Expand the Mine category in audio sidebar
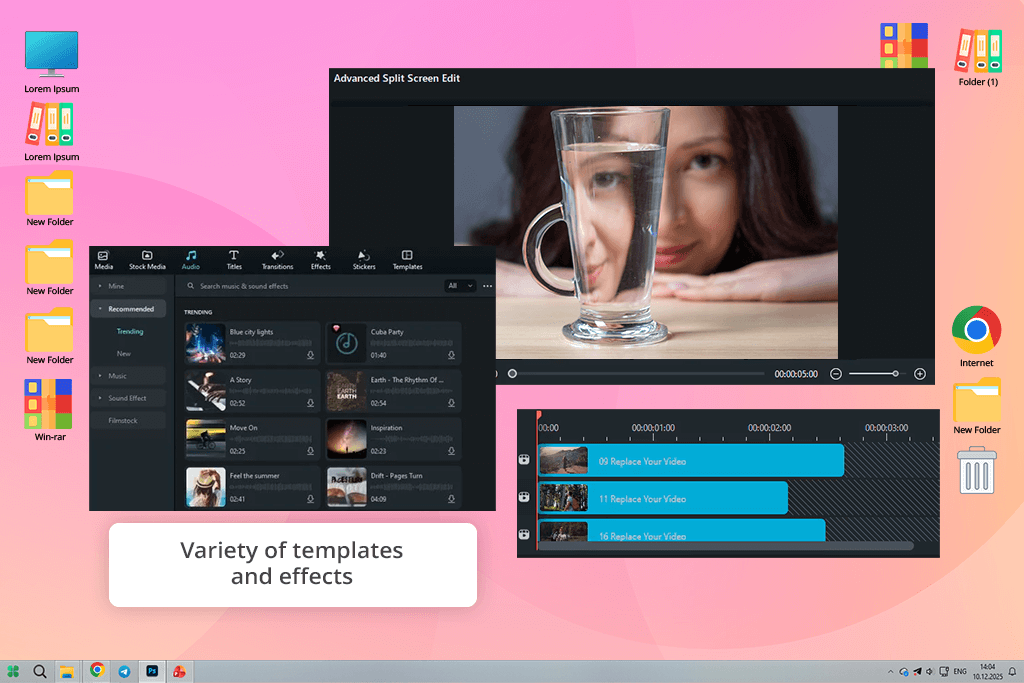Screen dimensions: 1024x683 128,286
